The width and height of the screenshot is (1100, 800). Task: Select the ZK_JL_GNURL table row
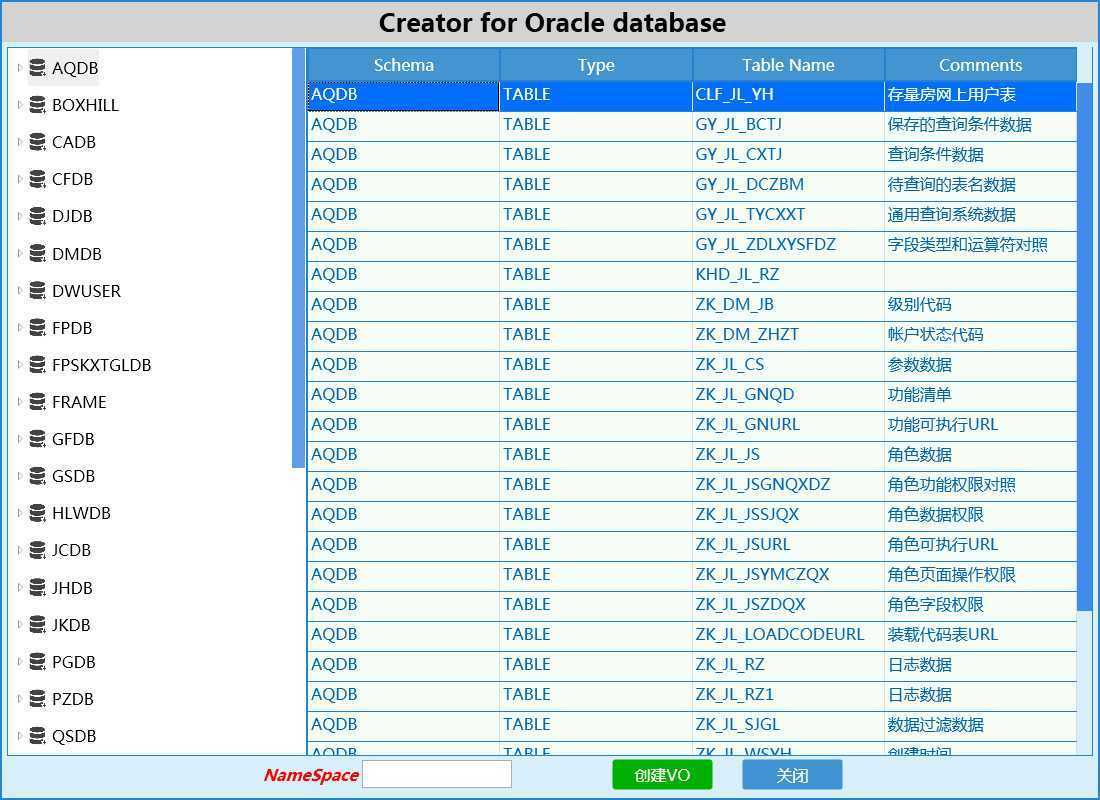(692, 425)
